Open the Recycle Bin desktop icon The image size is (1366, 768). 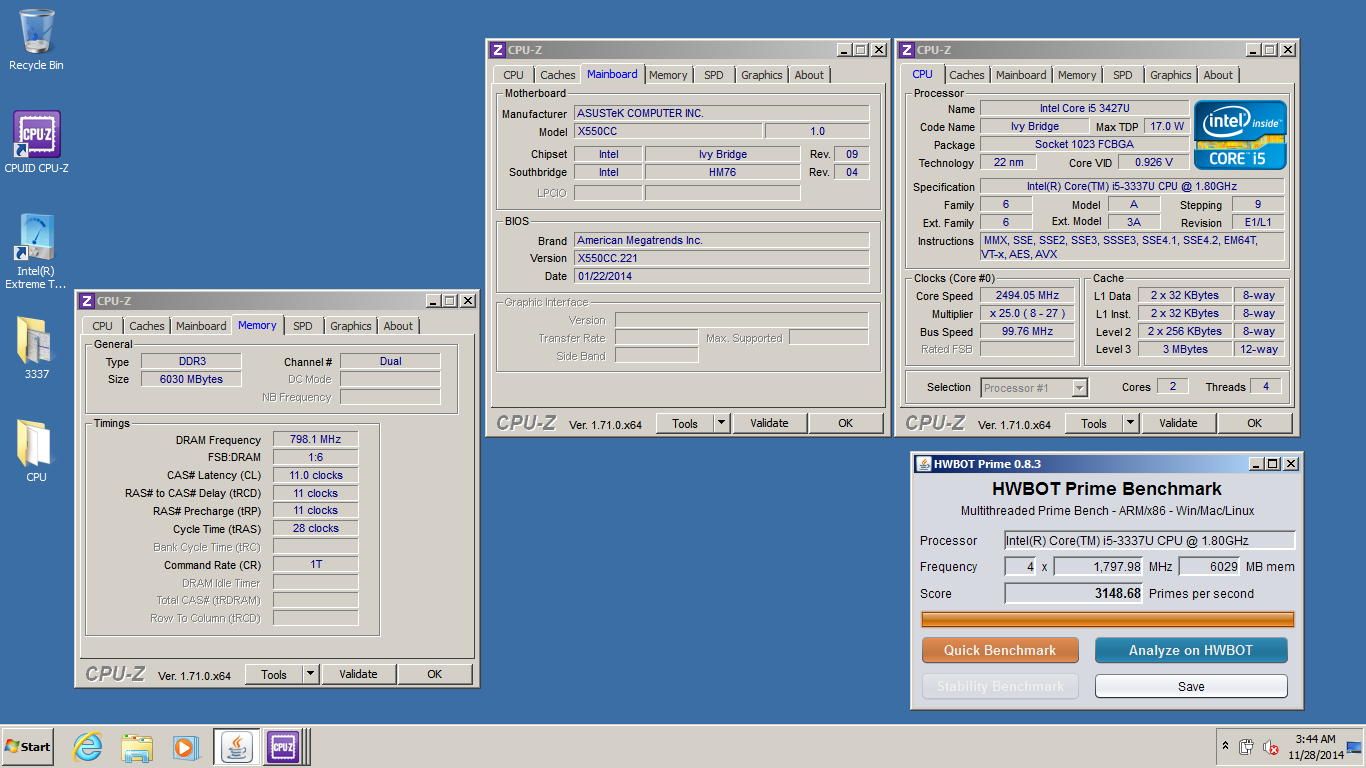pos(36,40)
